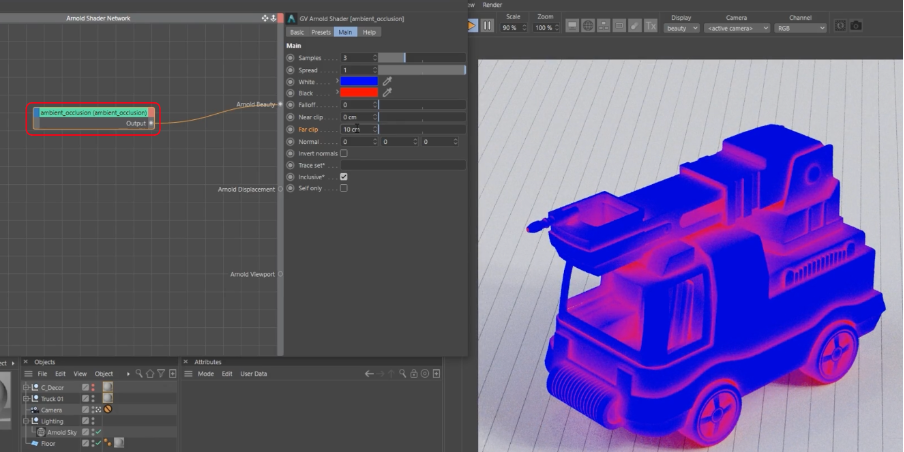Click the dock arrow icon in Shader Network header
This screenshot has width=904, height=452.
273,18
